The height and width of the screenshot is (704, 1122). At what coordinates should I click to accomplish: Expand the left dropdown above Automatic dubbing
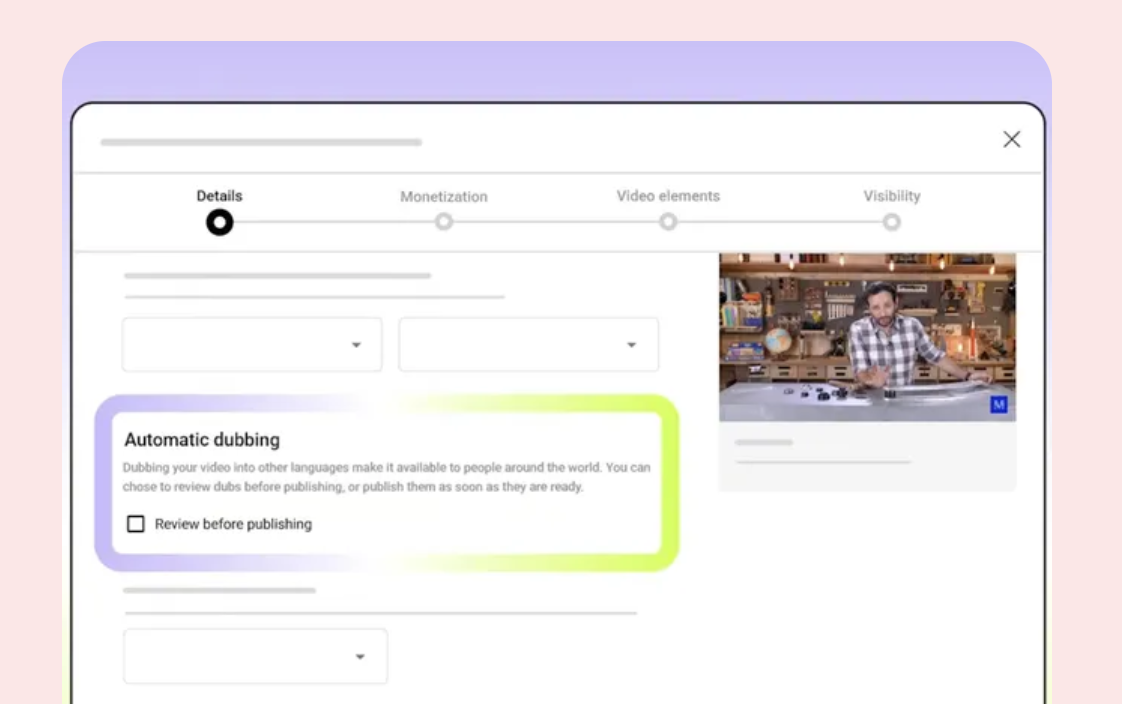[252, 345]
